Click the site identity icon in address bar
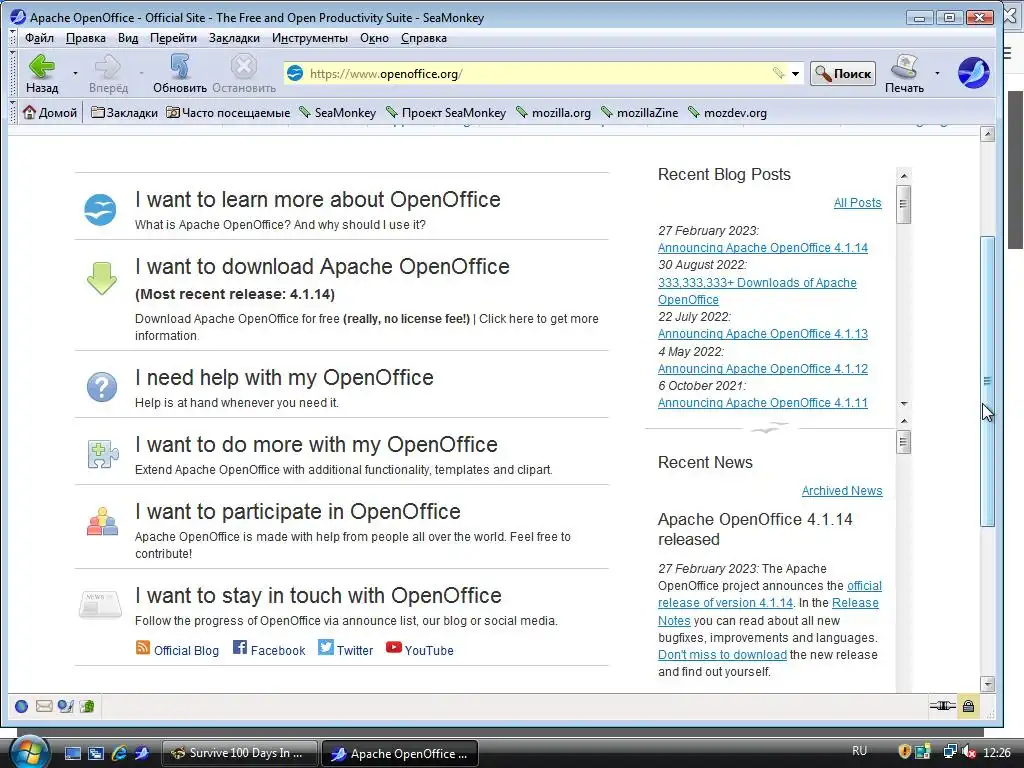Screen dimensions: 1024x768 click(x=295, y=73)
